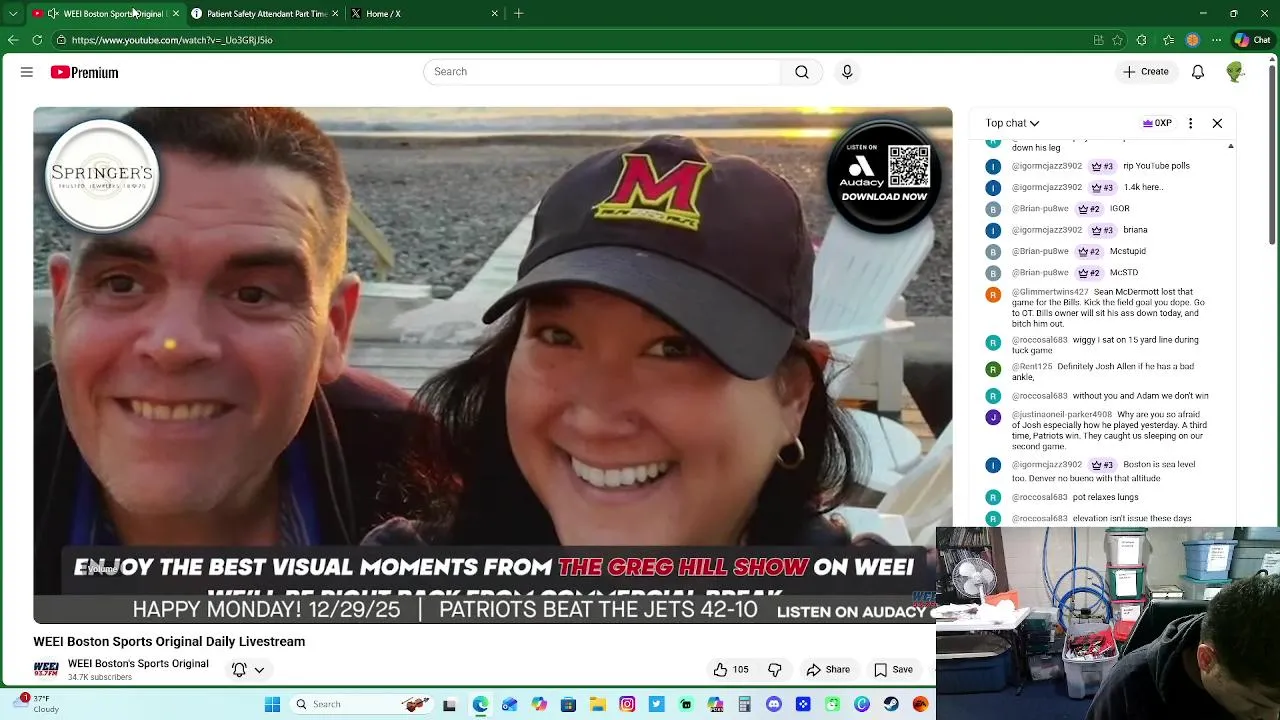Open the Edge profile avatar

tap(1192, 40)
